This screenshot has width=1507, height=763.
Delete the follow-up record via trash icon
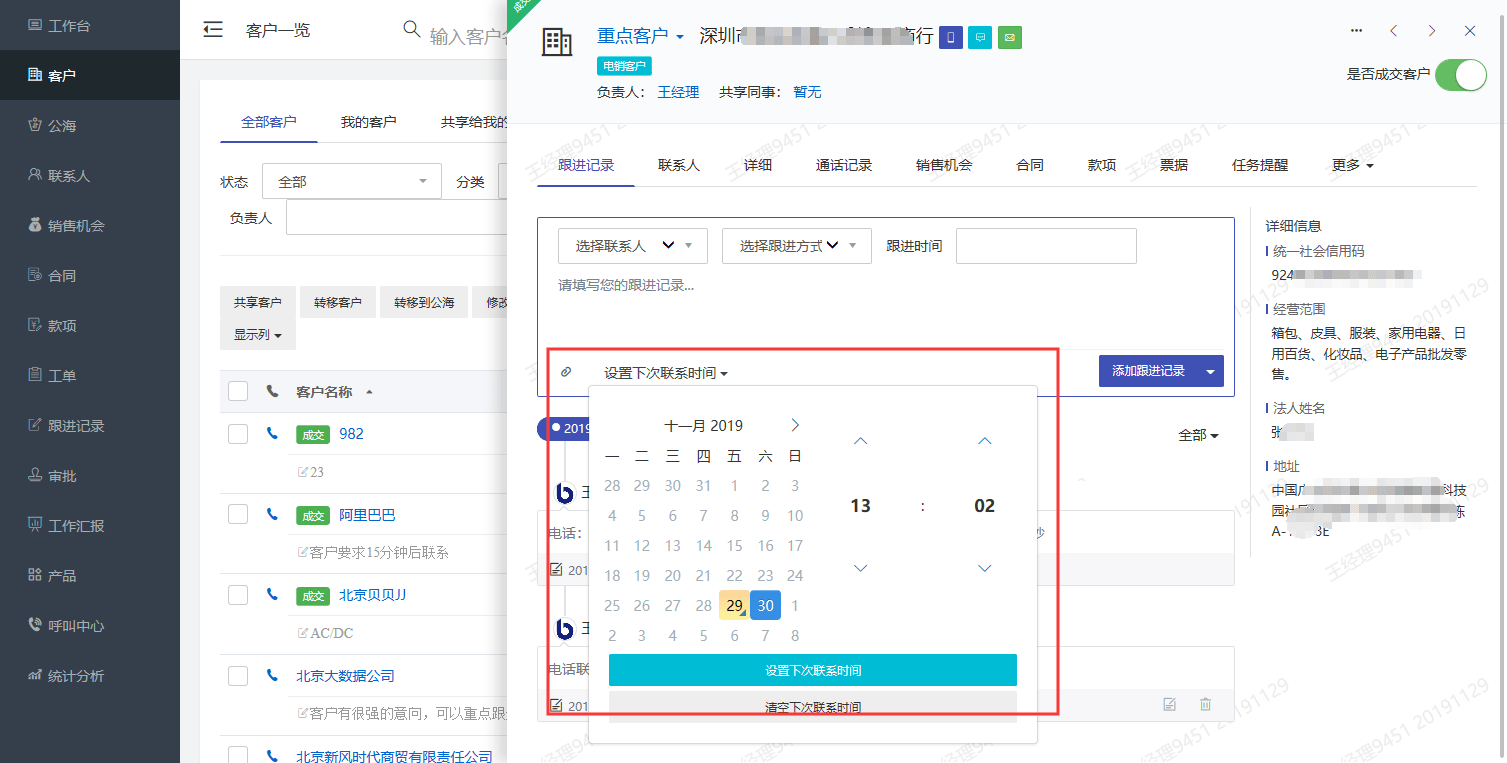[1205, 704]
